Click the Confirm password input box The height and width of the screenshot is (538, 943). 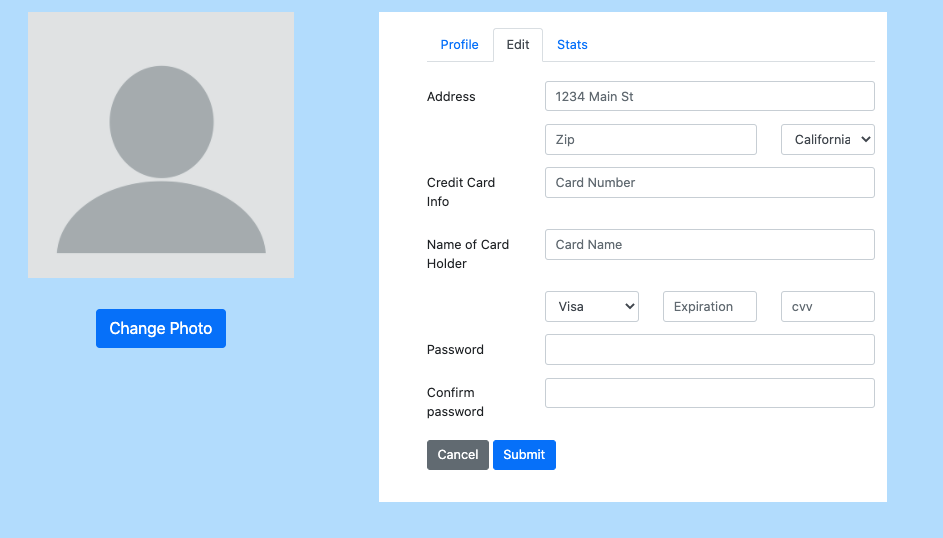click(x=710, y=393)
